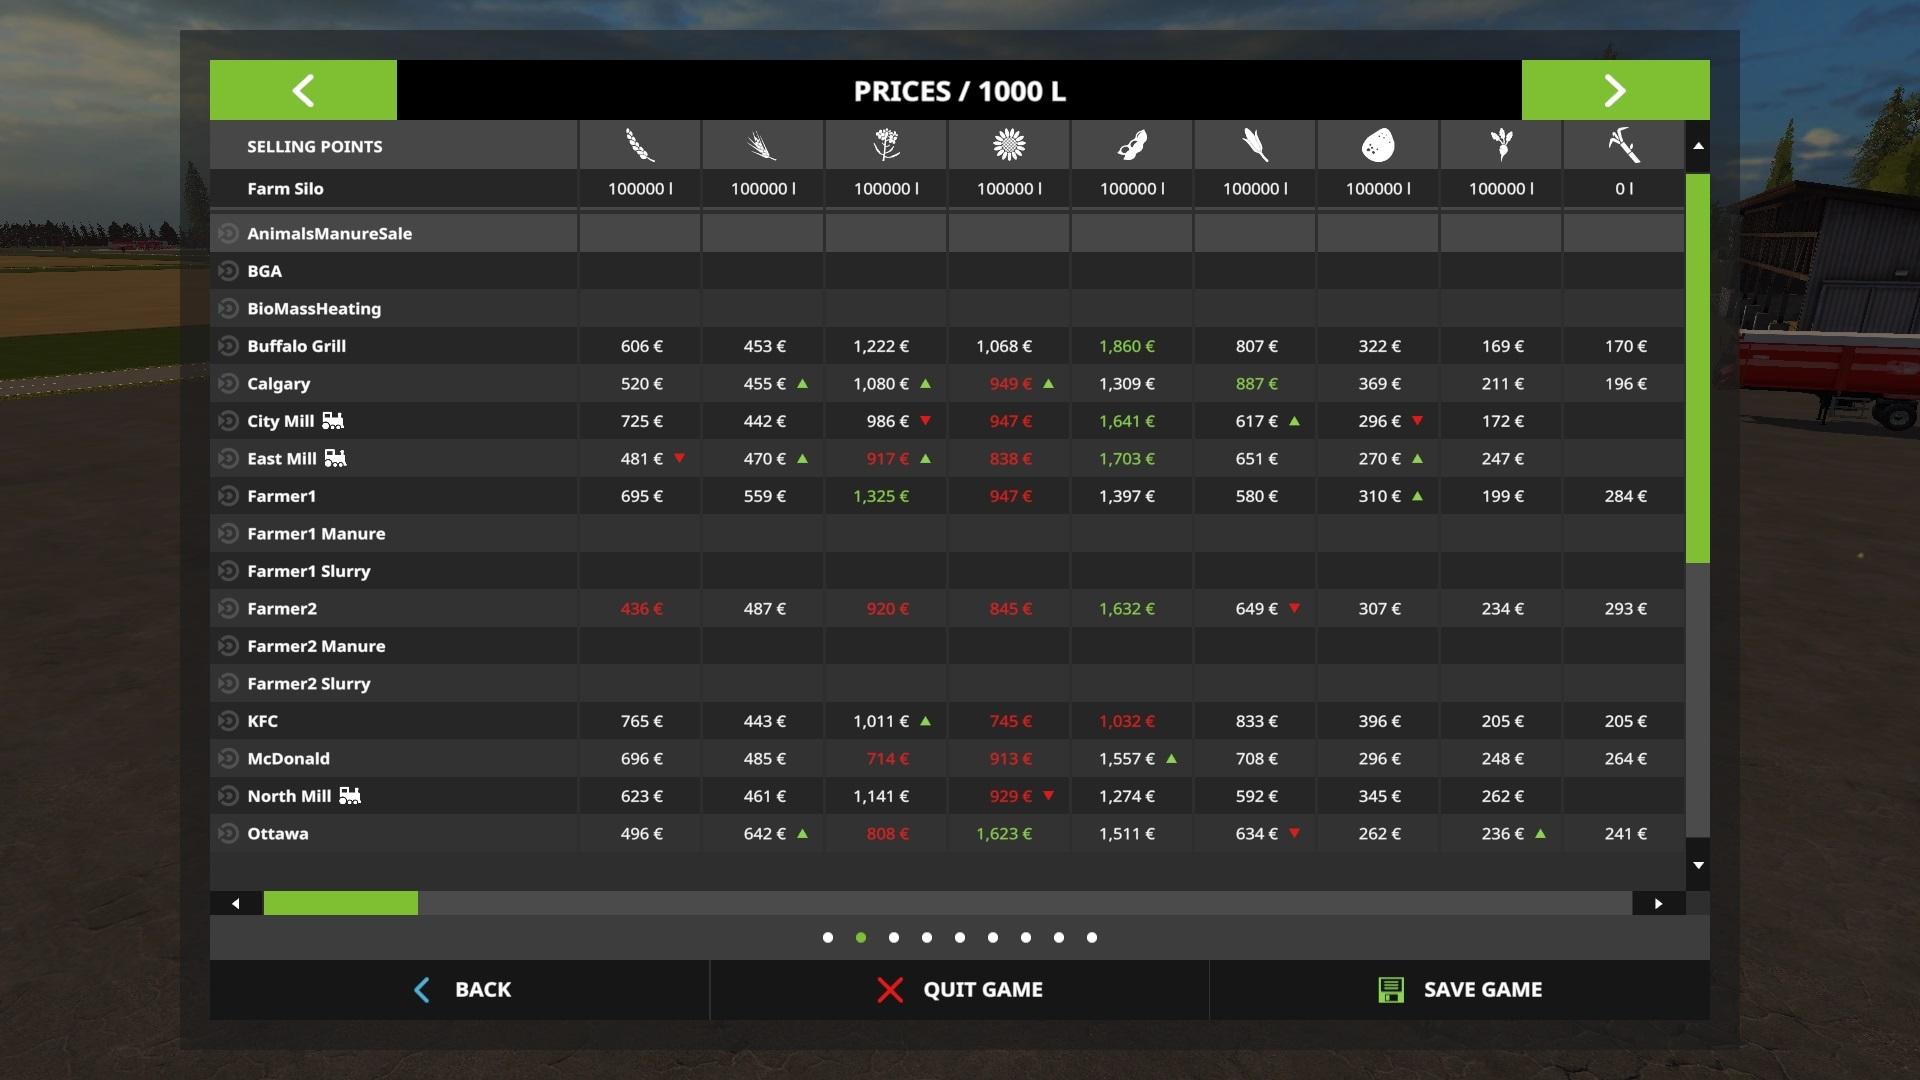Toggle the round marker beside Calgary
The image size is (1920, 1080).
tap(228, 384)
